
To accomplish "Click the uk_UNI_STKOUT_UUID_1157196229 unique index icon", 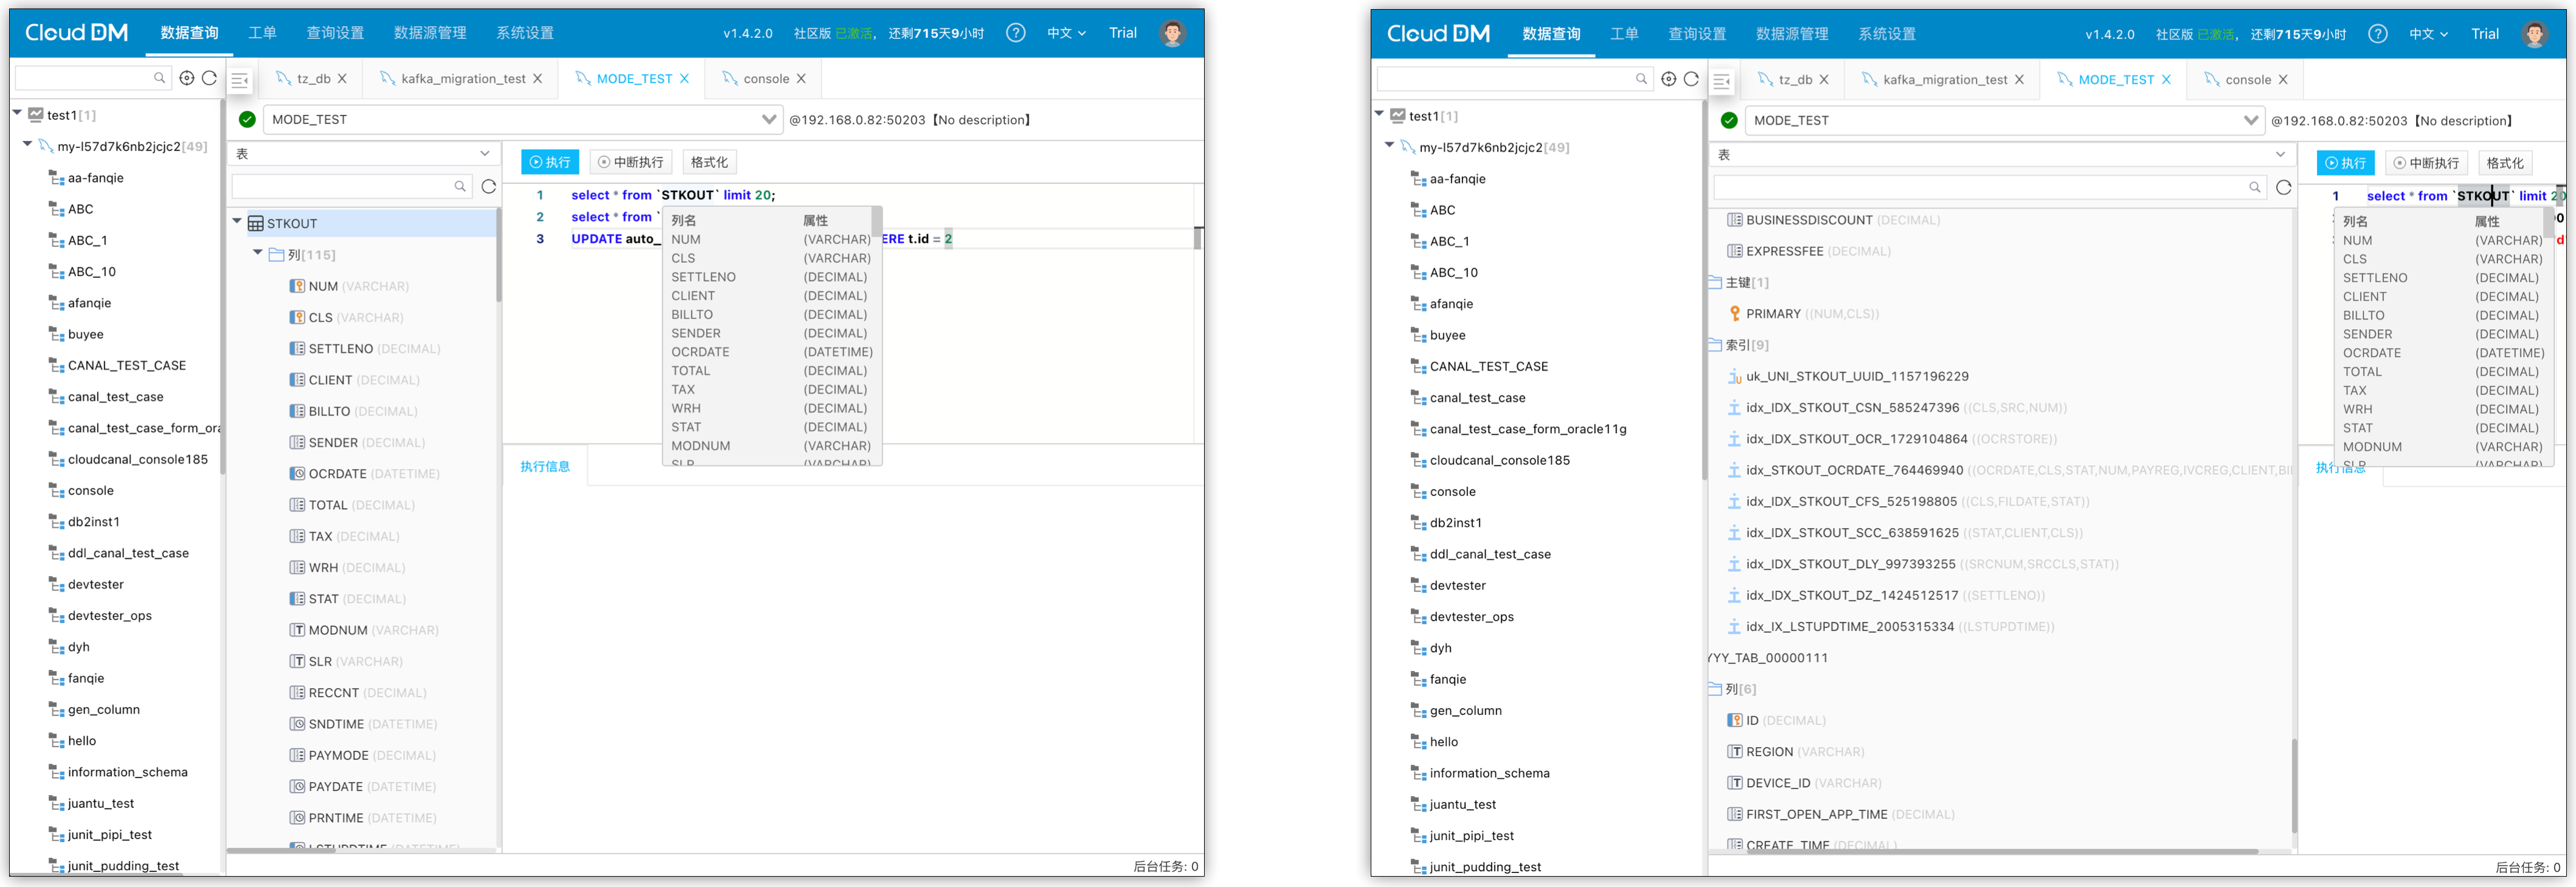I will [1735, 377].
